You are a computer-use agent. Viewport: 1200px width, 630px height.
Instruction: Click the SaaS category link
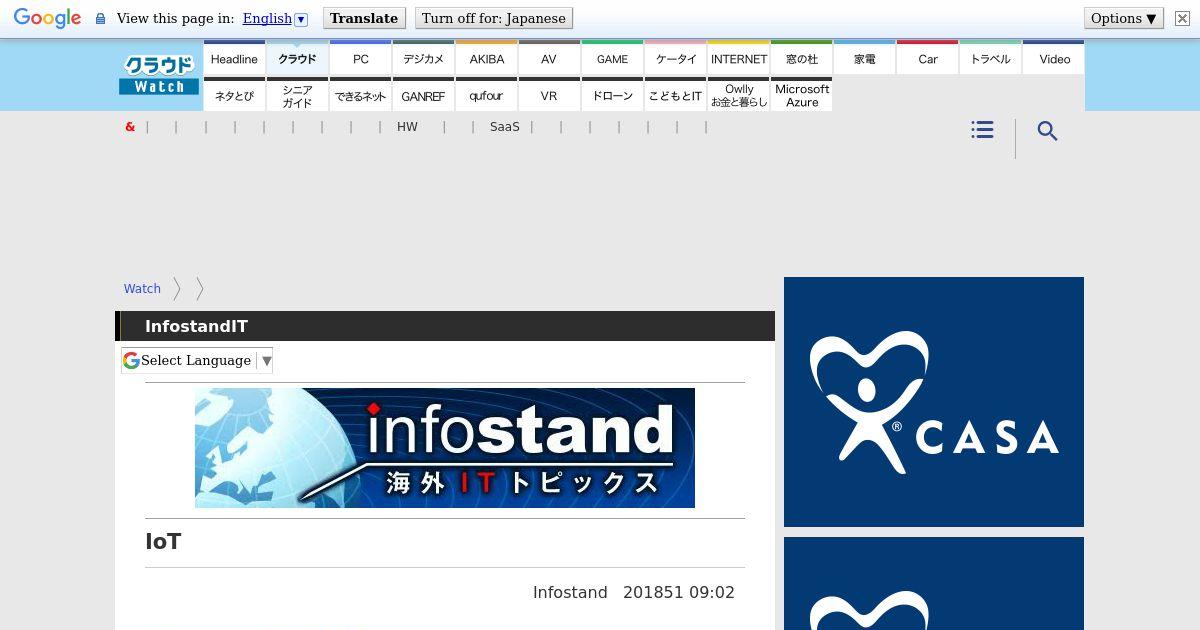tap(505, 127)
